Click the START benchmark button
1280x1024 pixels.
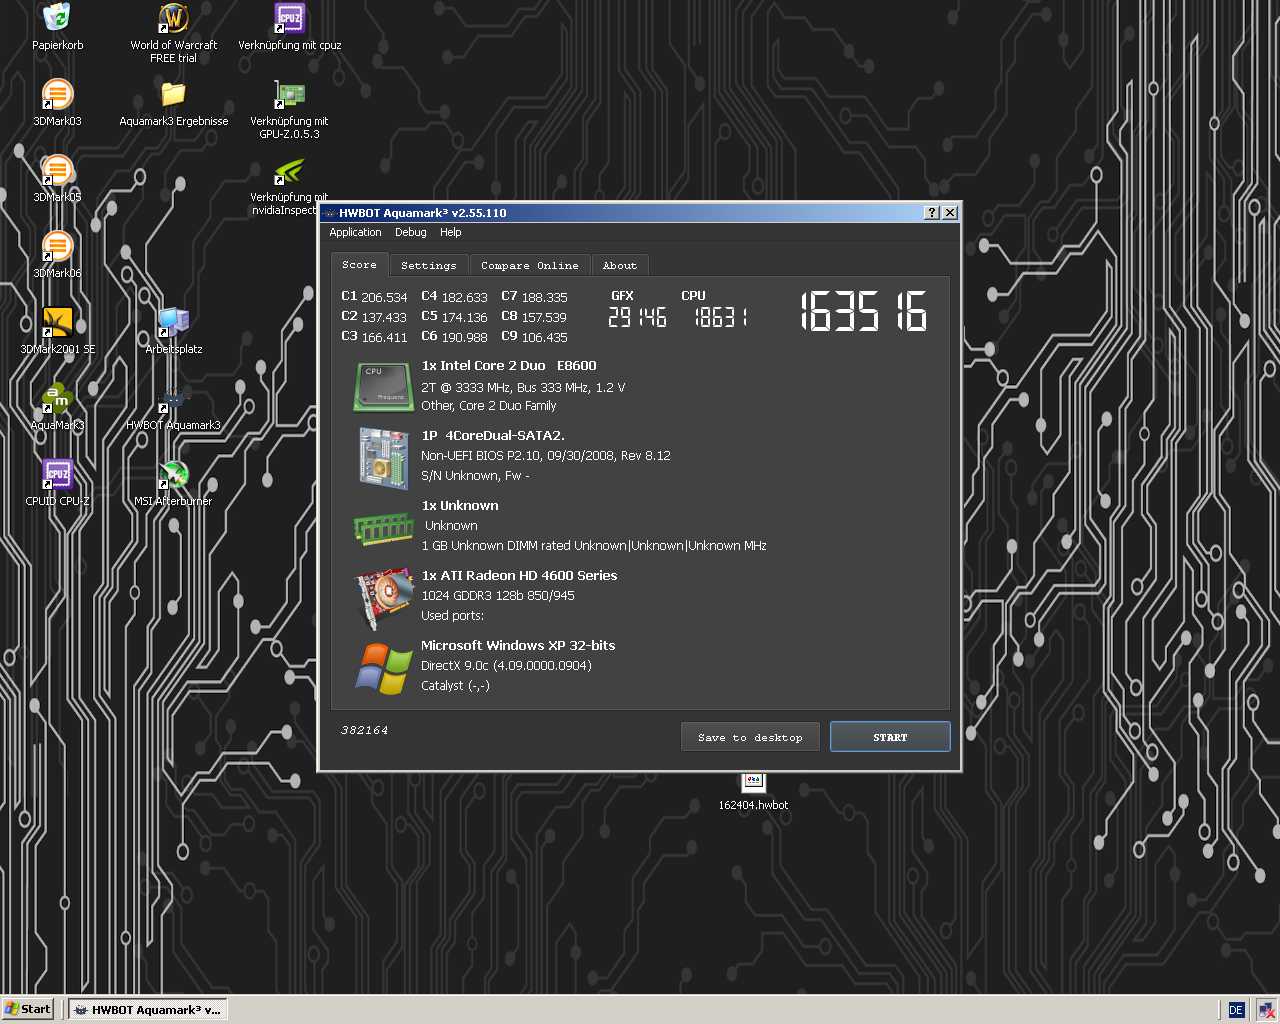(x=890, y=737)
